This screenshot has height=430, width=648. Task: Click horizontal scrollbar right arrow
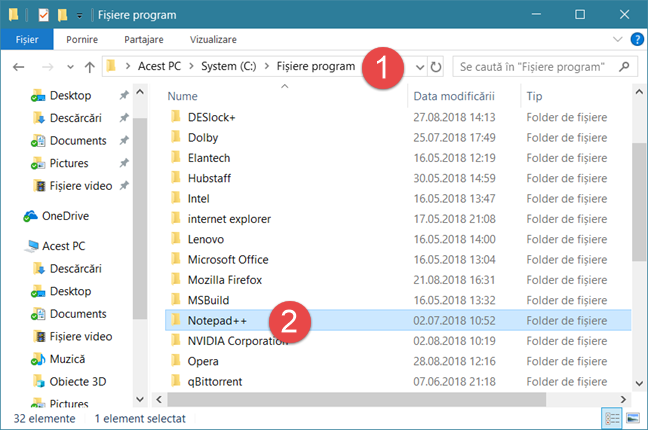click(x=623, y=399)
